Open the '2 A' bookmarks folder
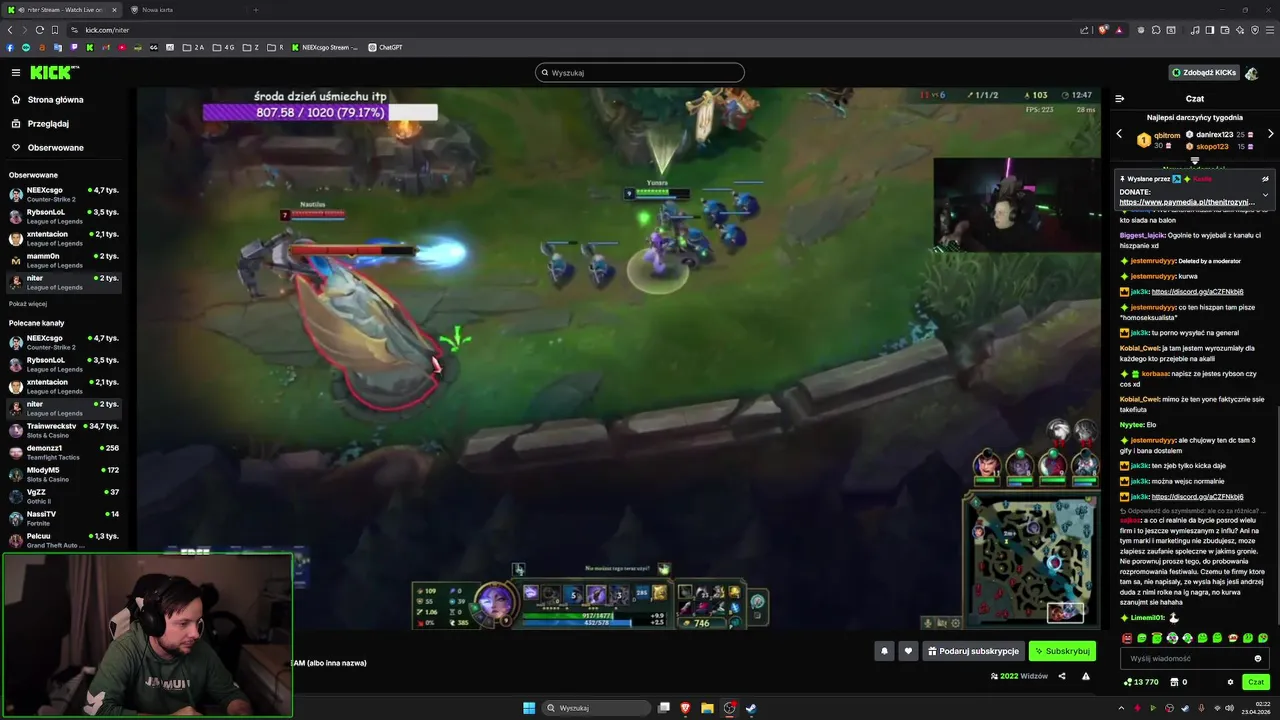Viewport: 1280px width, 720px height. tap(193, 47)
